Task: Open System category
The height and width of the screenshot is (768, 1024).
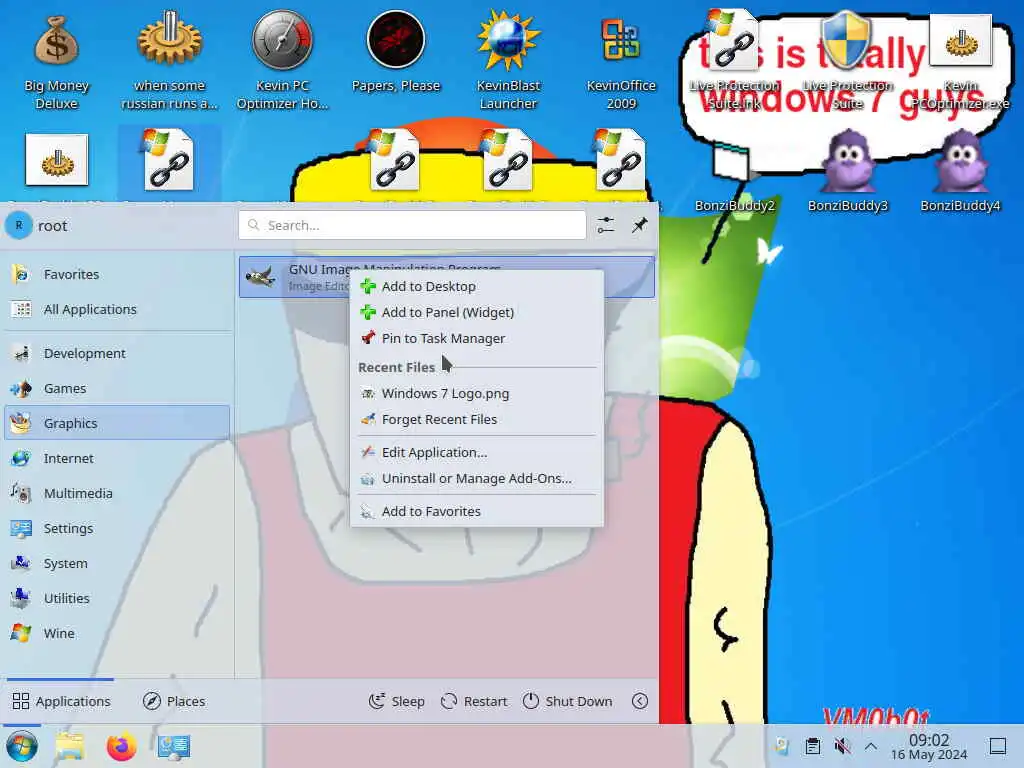Action: [118, 563]
